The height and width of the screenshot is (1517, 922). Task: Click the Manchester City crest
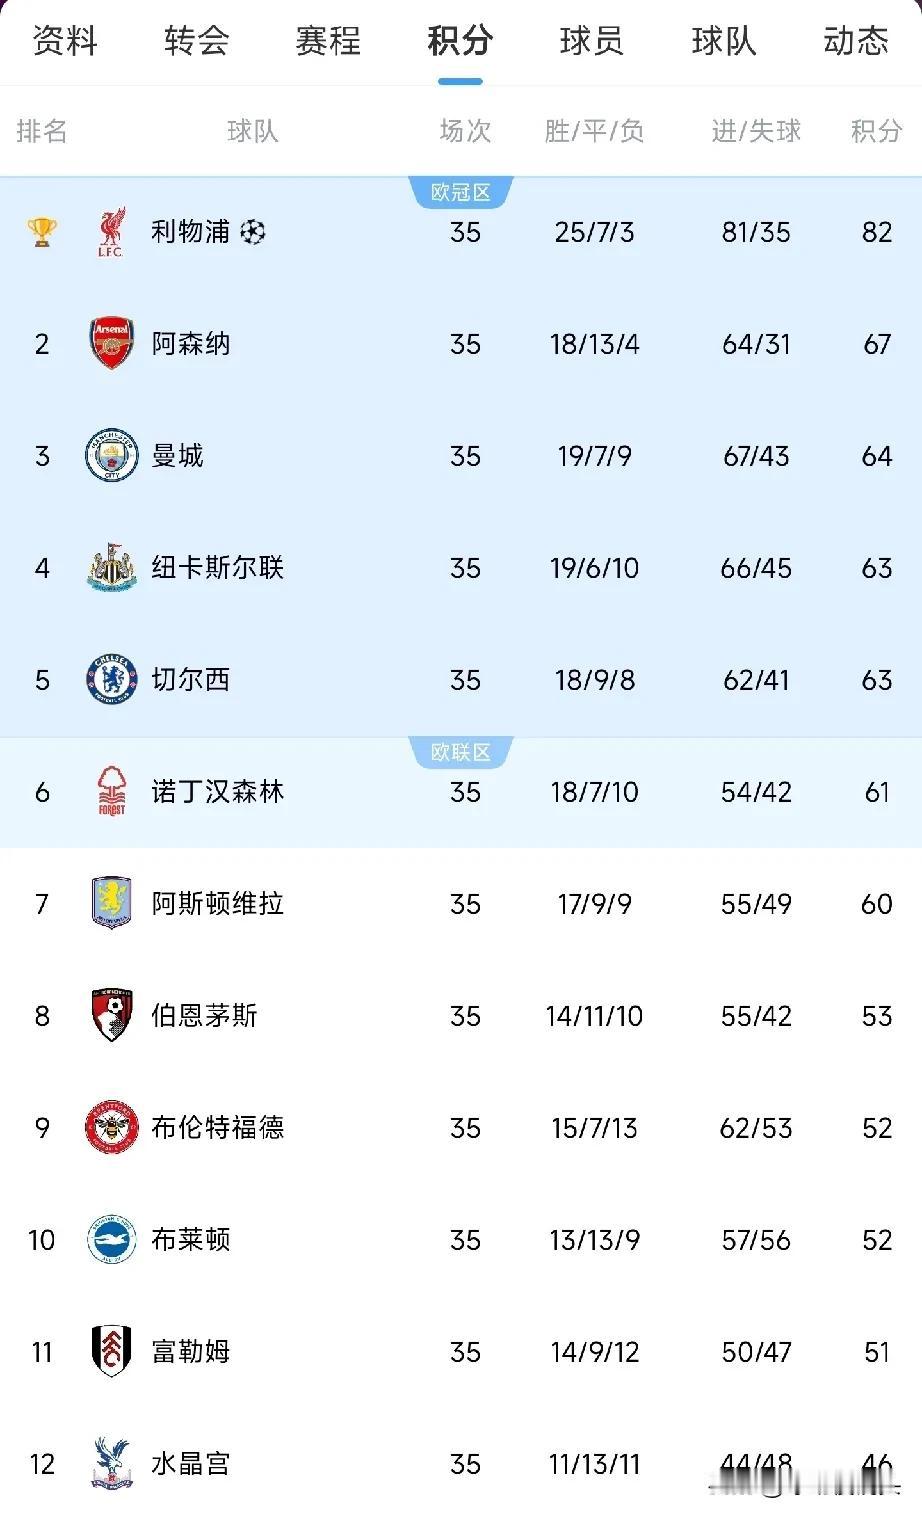111,456
